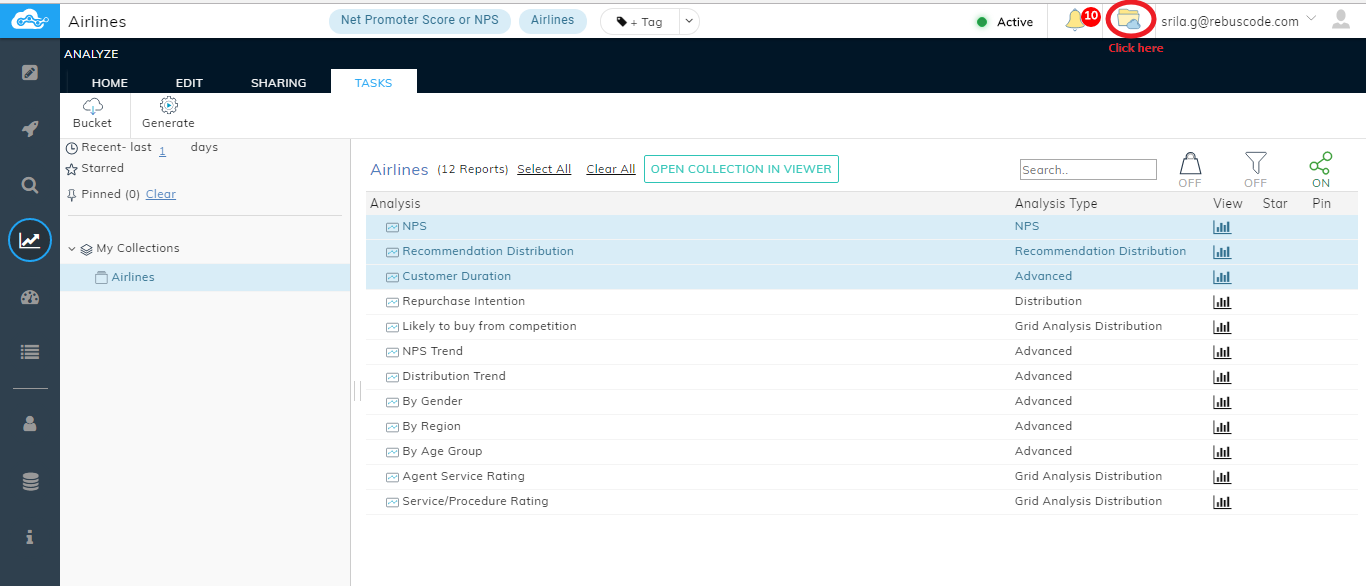Click the Analysis column header
The width and height of the screenshot is (1366, 586).
pyautogui.click(x=395, y=203)
